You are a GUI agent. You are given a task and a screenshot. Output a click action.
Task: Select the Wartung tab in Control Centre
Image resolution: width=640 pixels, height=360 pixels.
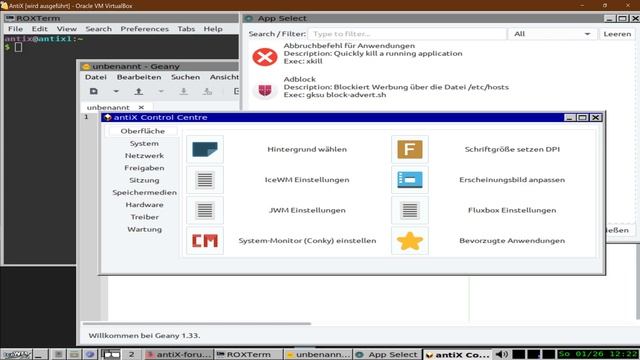tap(144, 229)
